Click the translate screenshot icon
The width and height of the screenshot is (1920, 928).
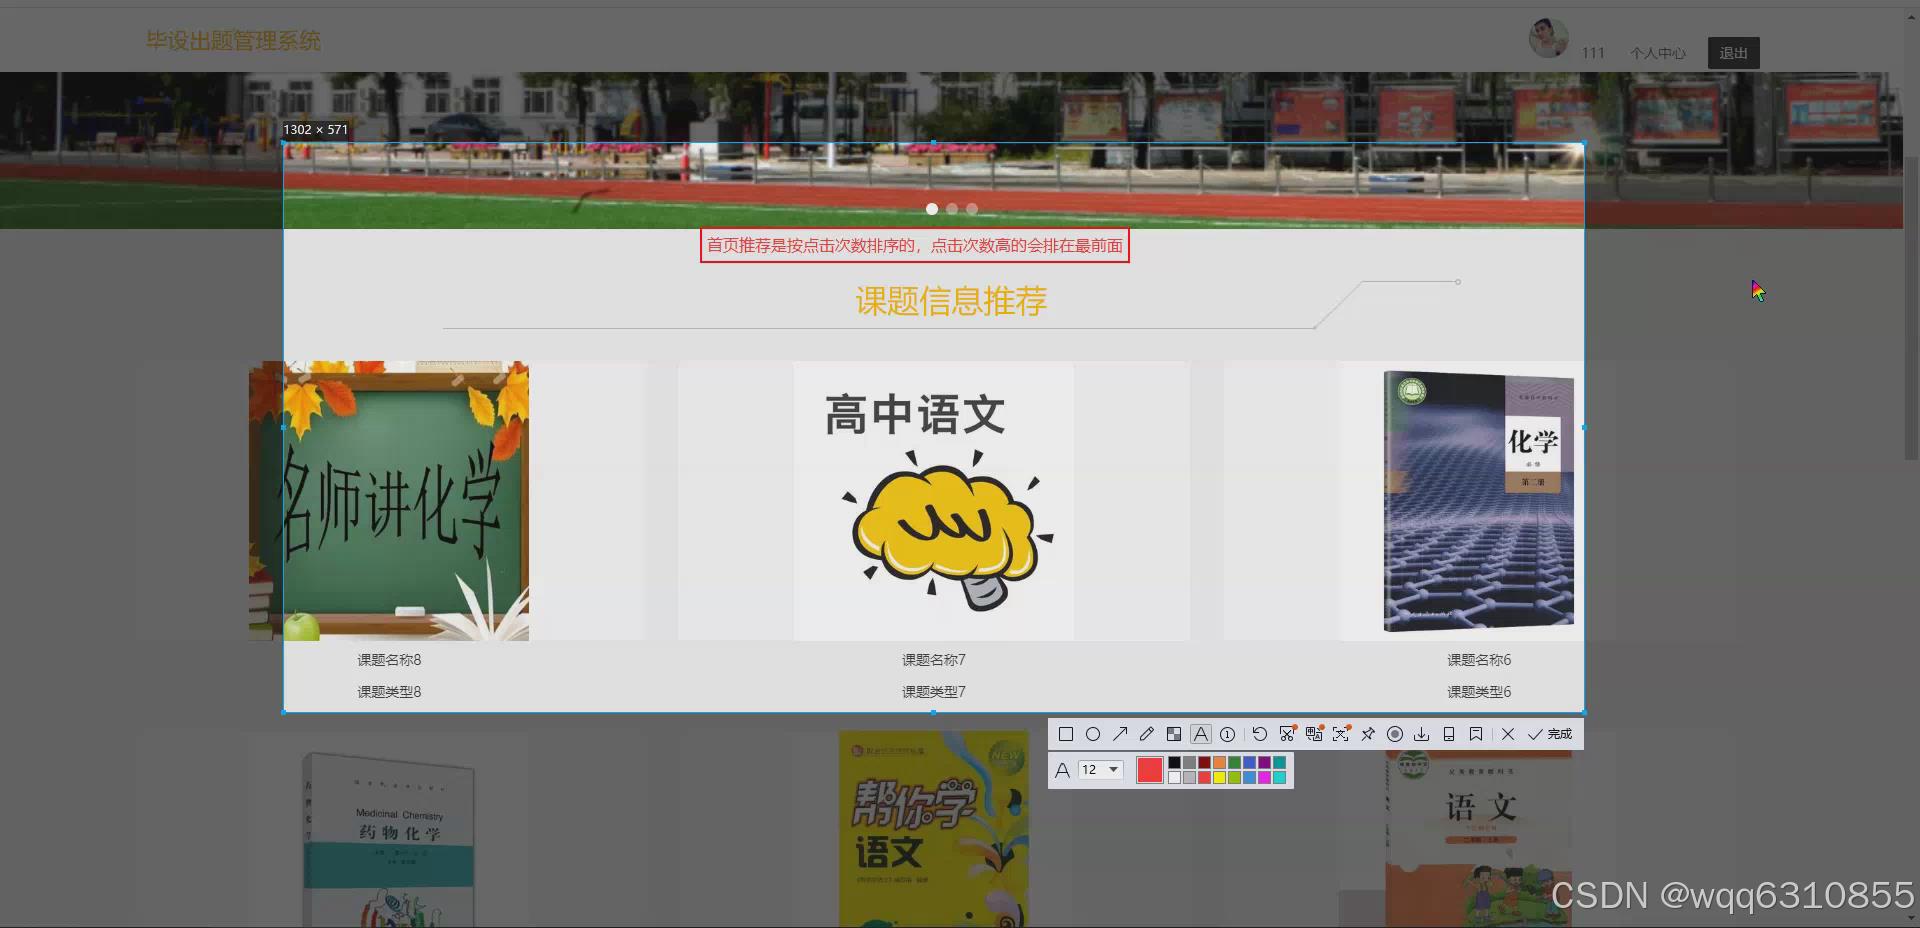pos(1315,733)
